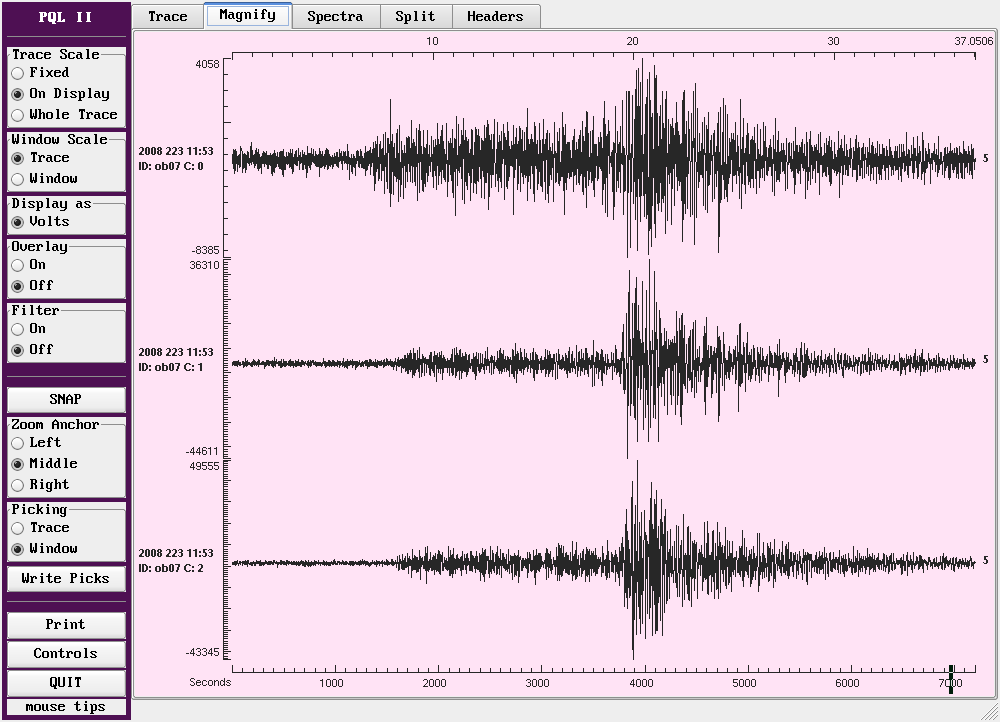The image size is (1000, 722).
Task: Open the Split tab
Action: (x=415, y=16)
